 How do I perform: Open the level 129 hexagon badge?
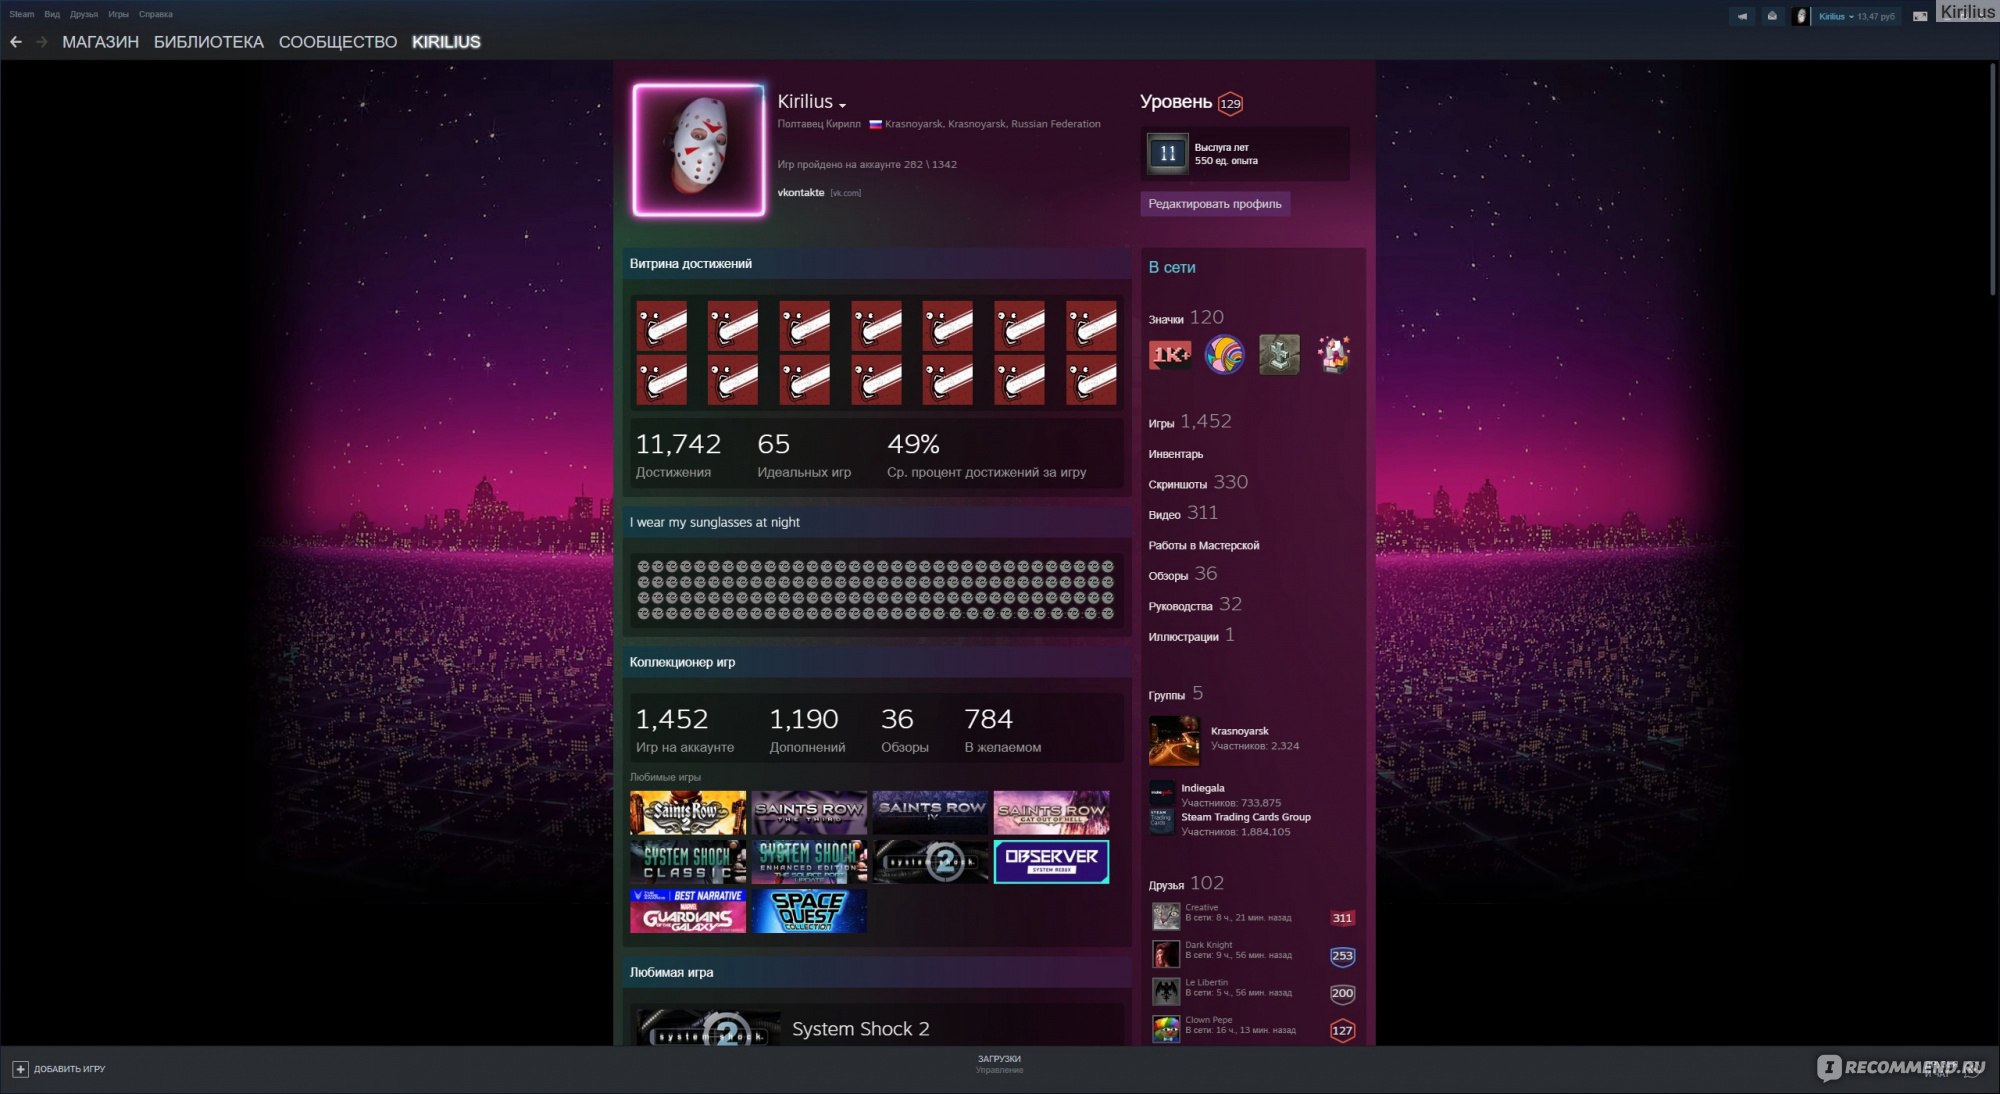click(1230, 104)
